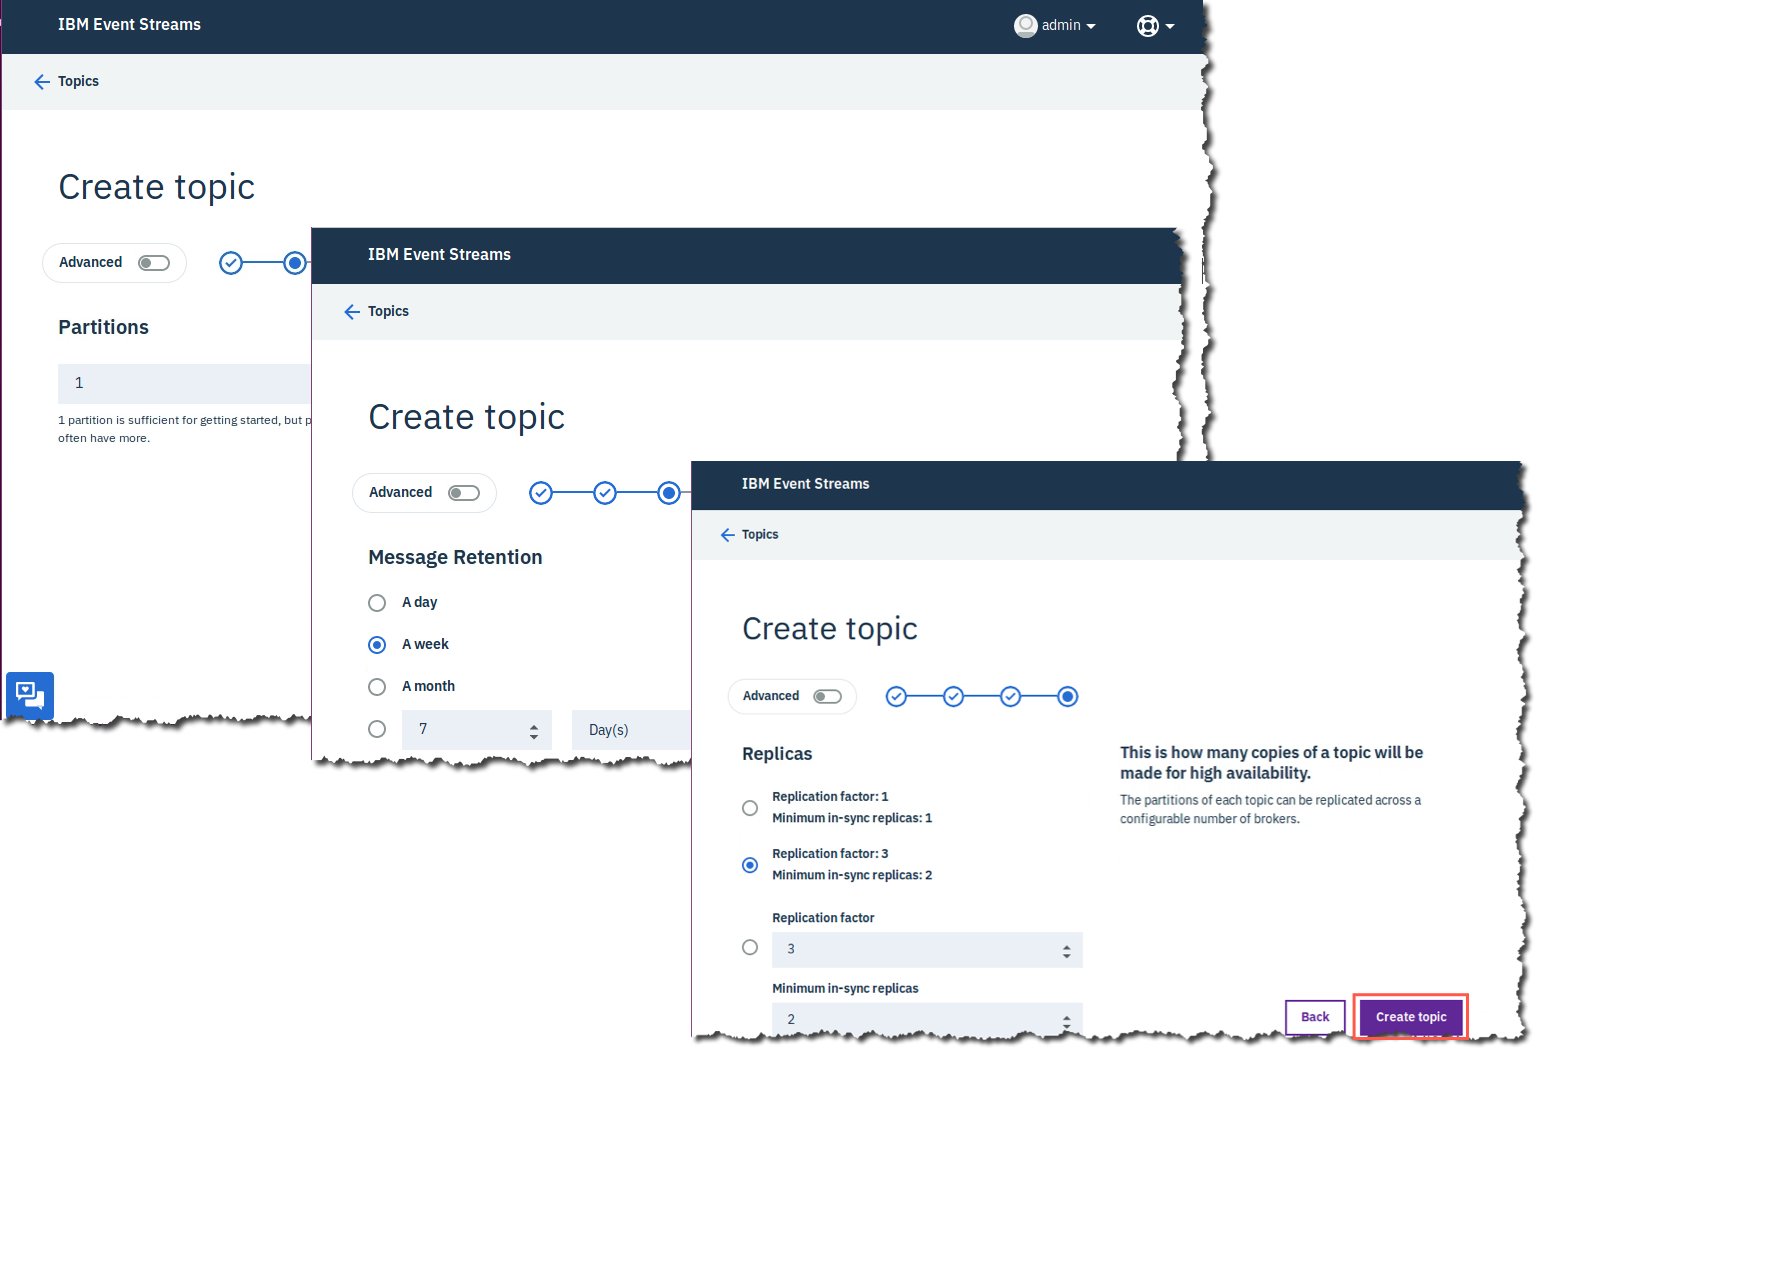Select the custom retention radio beside 7
1769x1268 pixels.
point(377,729)
